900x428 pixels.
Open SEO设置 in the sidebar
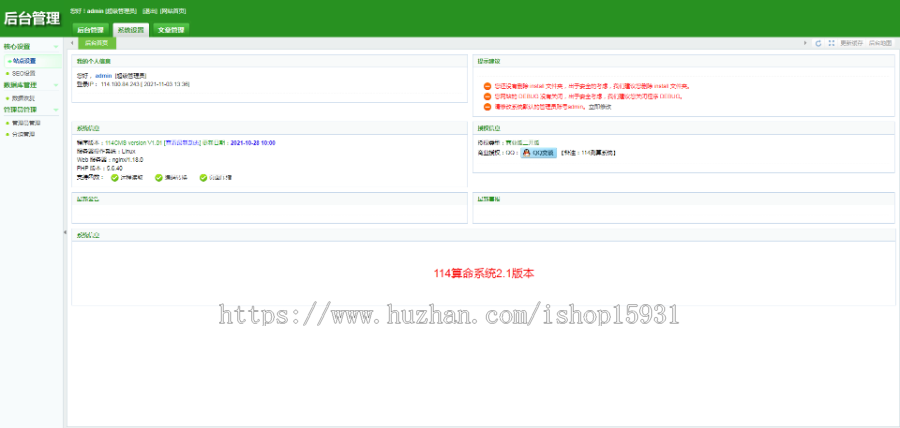tap(24, 73)
